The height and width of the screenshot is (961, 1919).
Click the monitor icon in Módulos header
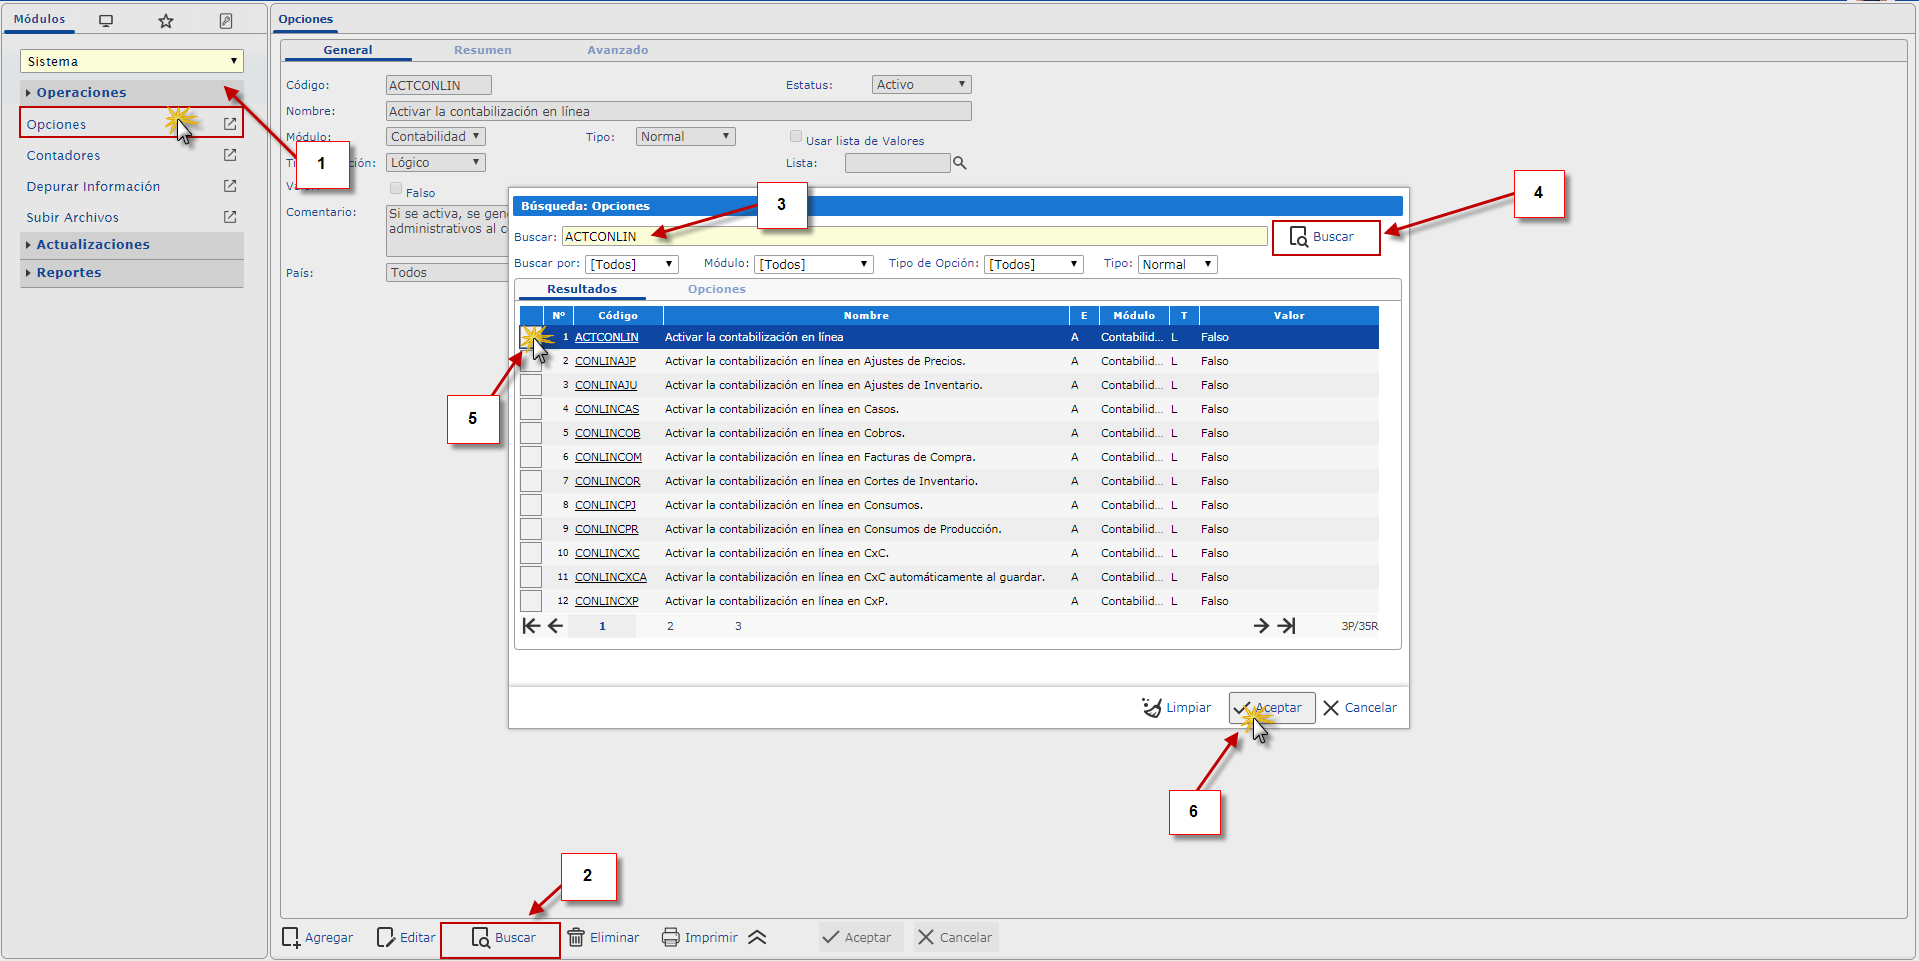106,21
